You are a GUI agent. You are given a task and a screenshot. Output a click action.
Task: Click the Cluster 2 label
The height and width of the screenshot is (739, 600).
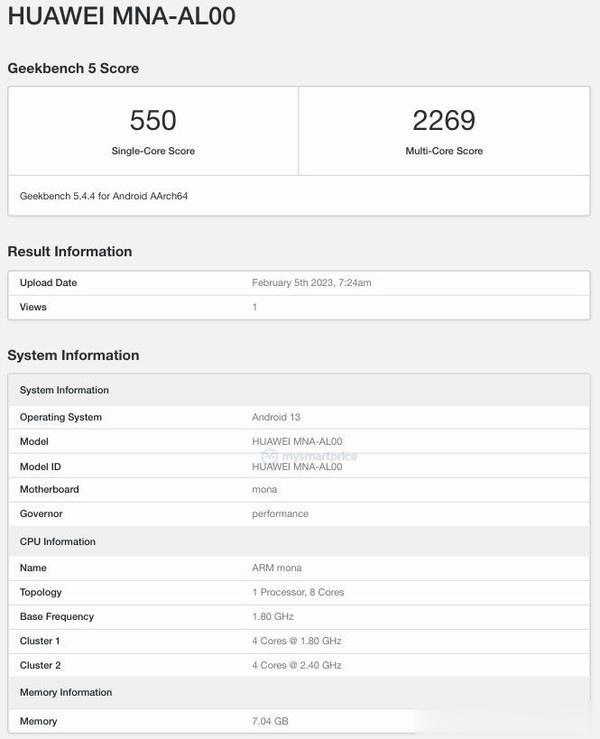click(x=40, y=665)
